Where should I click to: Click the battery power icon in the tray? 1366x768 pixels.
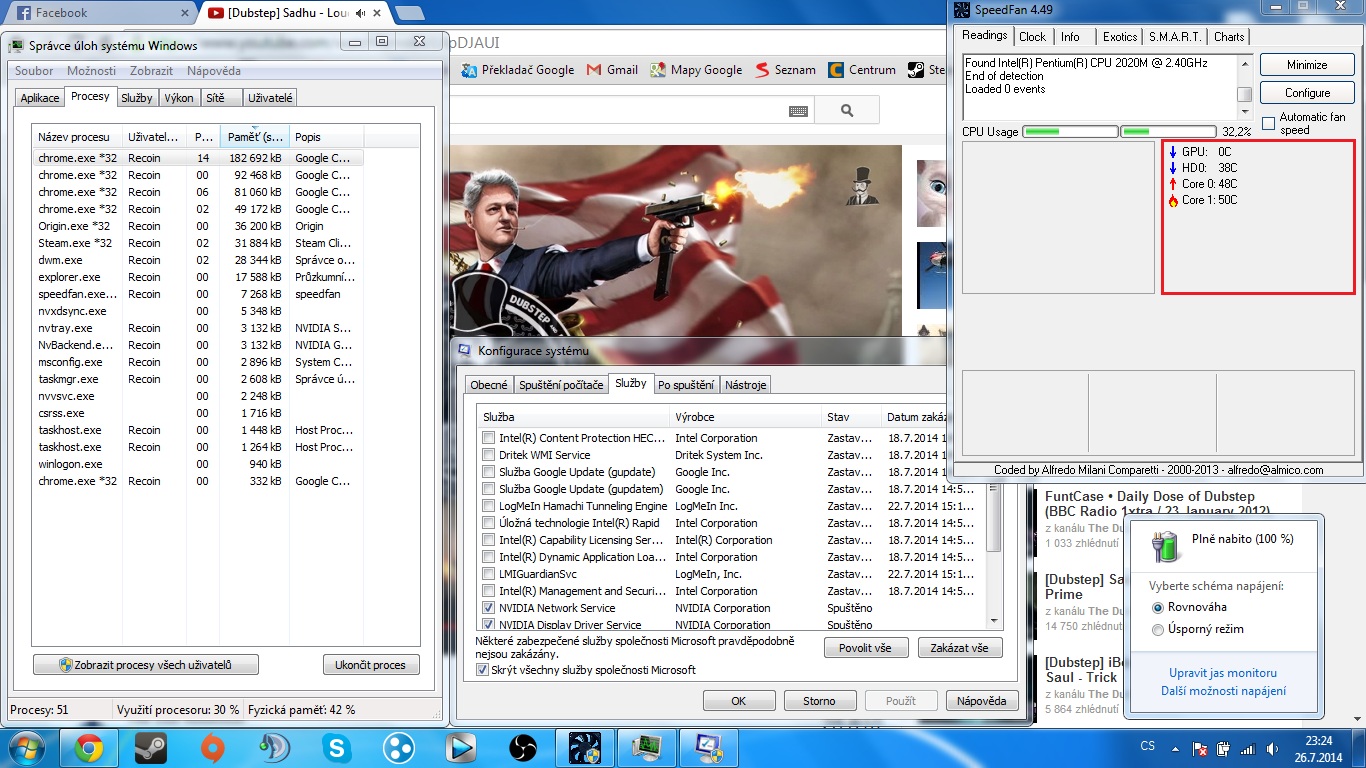[x=1222, y=748]
